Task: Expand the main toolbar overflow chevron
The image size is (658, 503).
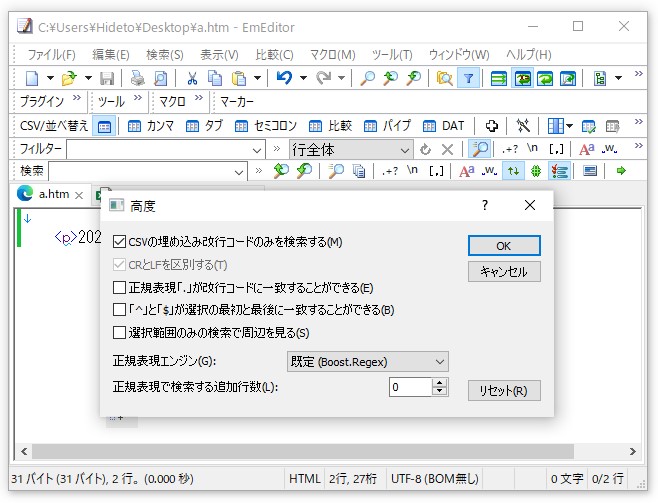Action: pos(638,74)
